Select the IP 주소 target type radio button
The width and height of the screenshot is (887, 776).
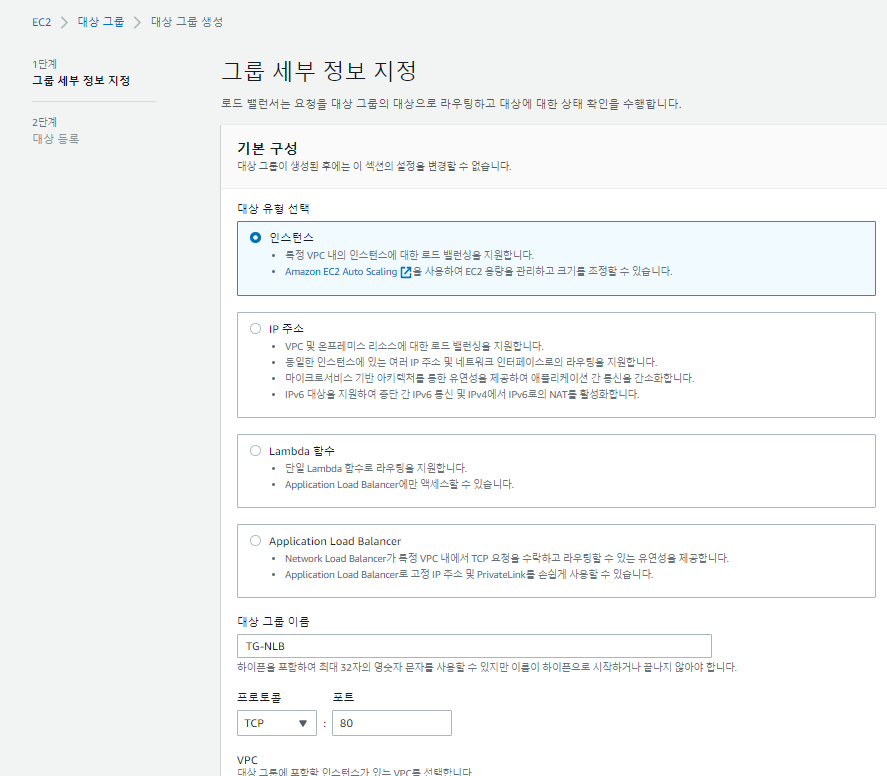(256, 329)
